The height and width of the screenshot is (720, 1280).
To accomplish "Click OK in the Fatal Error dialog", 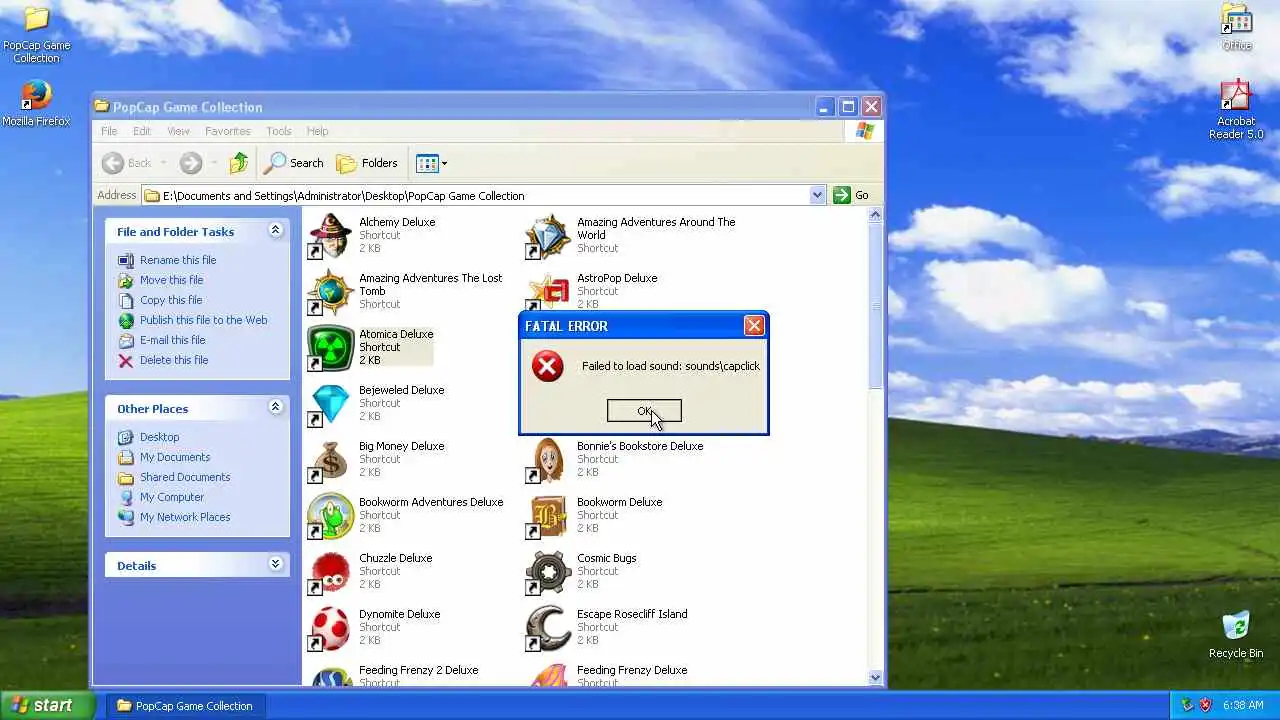I will coord(644,411).
